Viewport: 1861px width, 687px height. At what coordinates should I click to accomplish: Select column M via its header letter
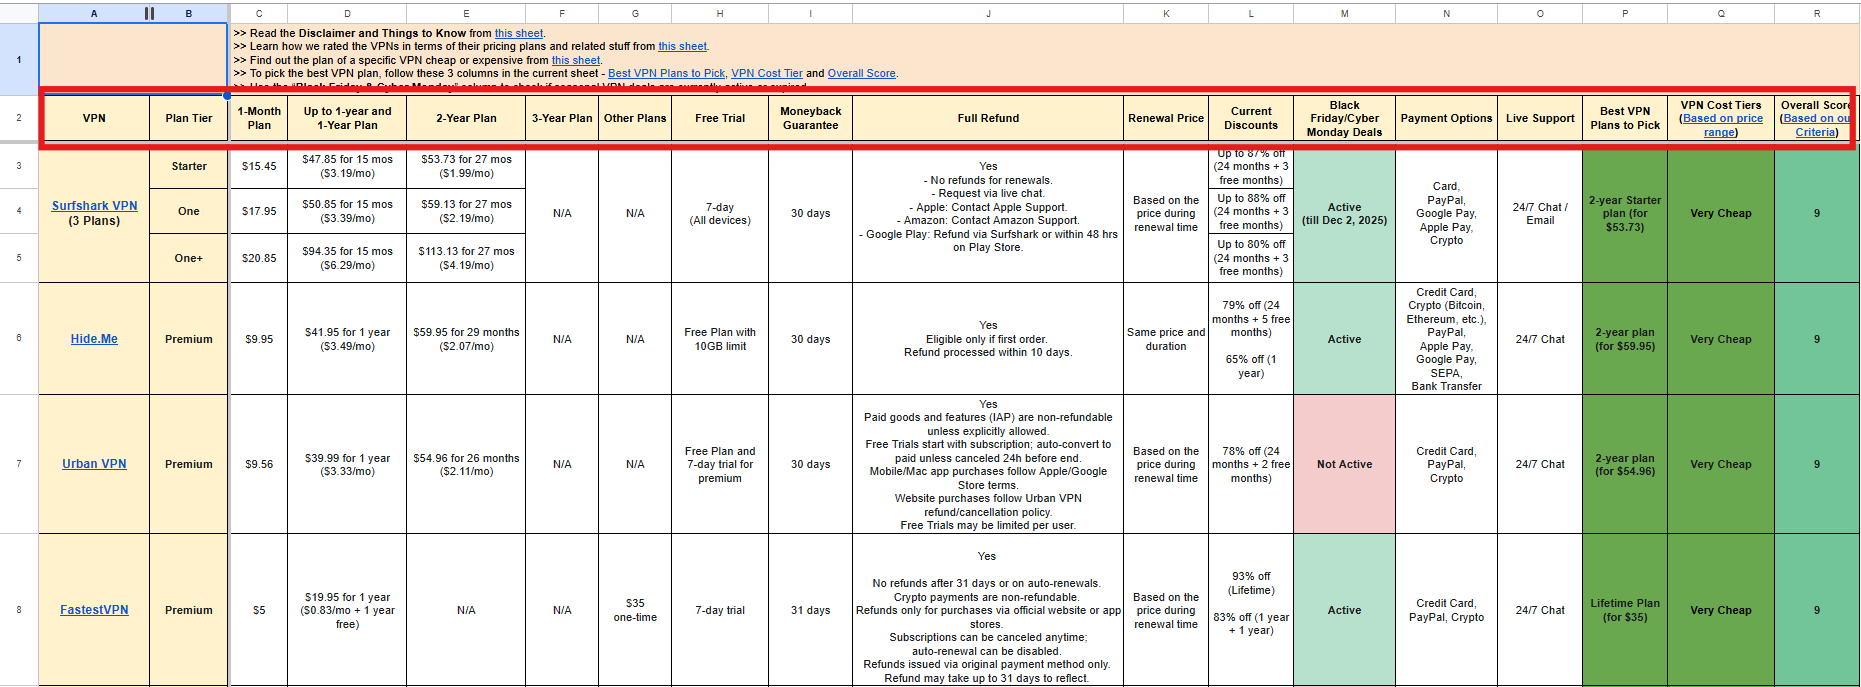point(1344,13)
